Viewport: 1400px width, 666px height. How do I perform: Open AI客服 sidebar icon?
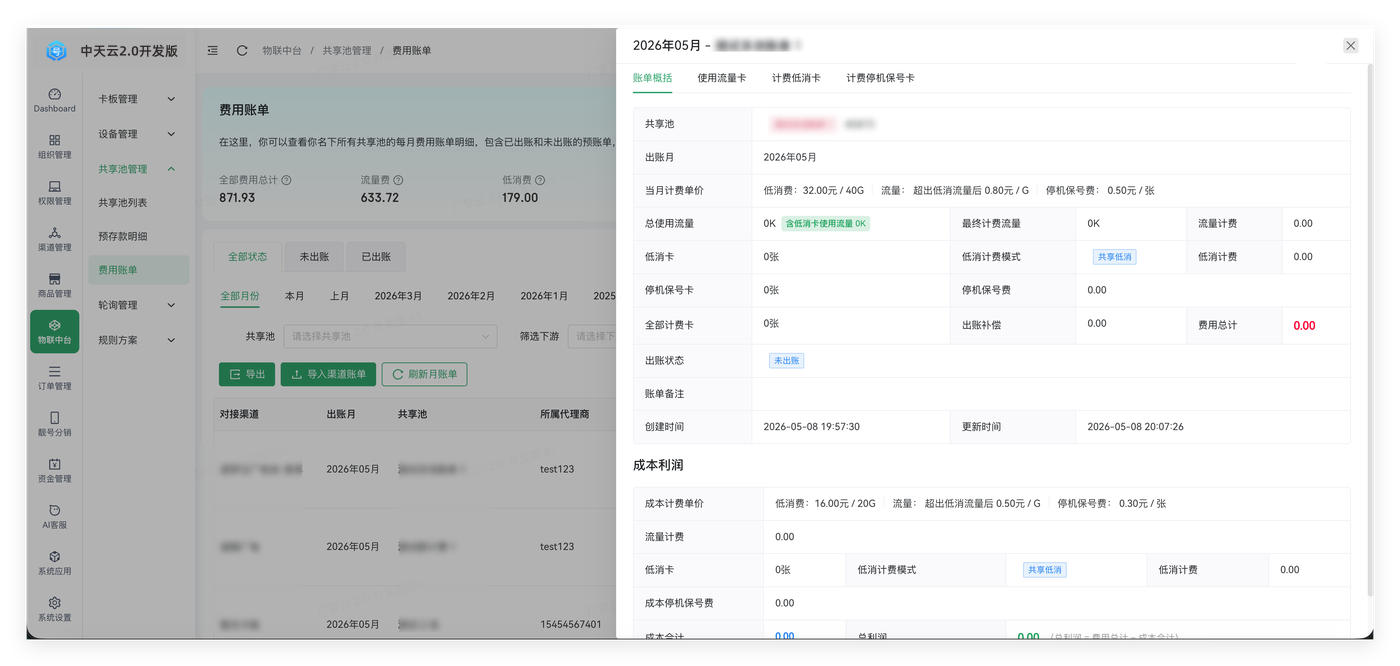54,516
